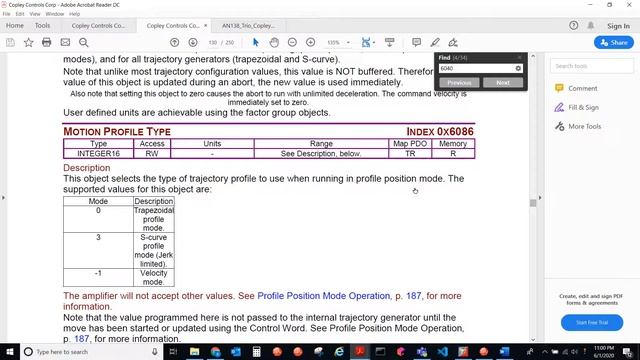Open the Sign document pen icon
Viewport: 640px width, 360px height.
[453, 42]
